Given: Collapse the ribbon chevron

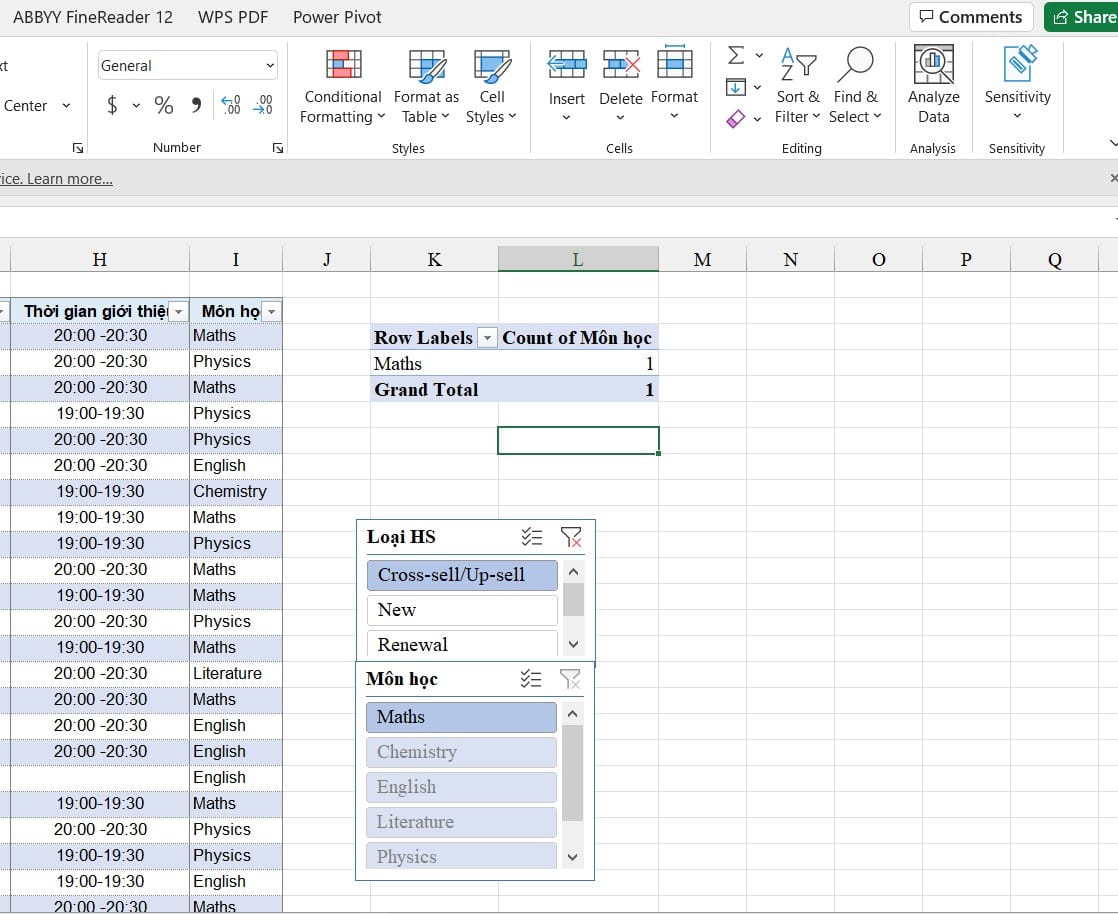Looking at the screenshot, I should coord(1113,143).
